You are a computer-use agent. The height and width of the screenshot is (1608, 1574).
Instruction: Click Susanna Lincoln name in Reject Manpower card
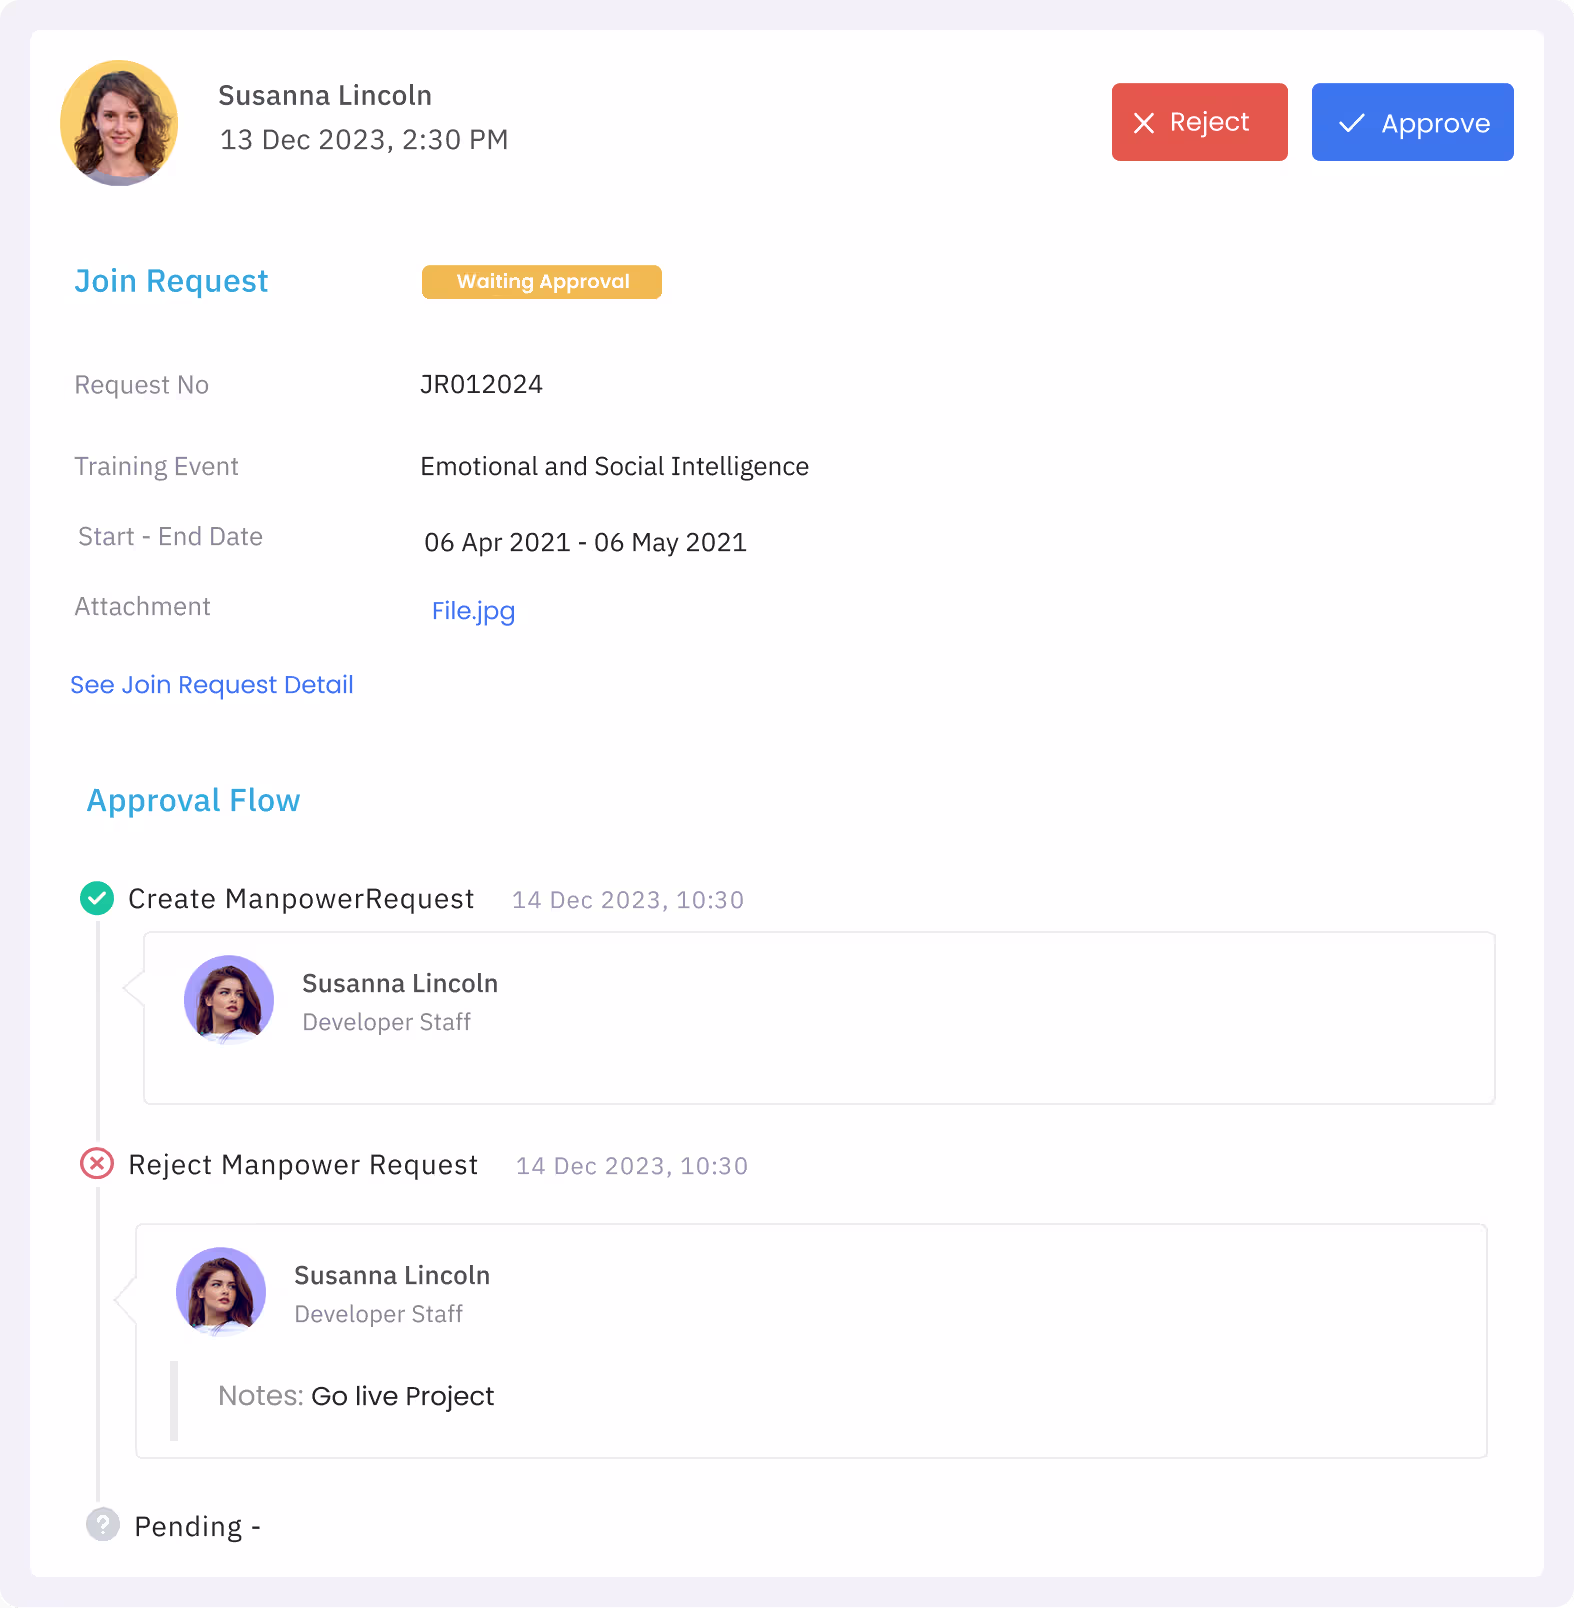(x=392, y=1276)
